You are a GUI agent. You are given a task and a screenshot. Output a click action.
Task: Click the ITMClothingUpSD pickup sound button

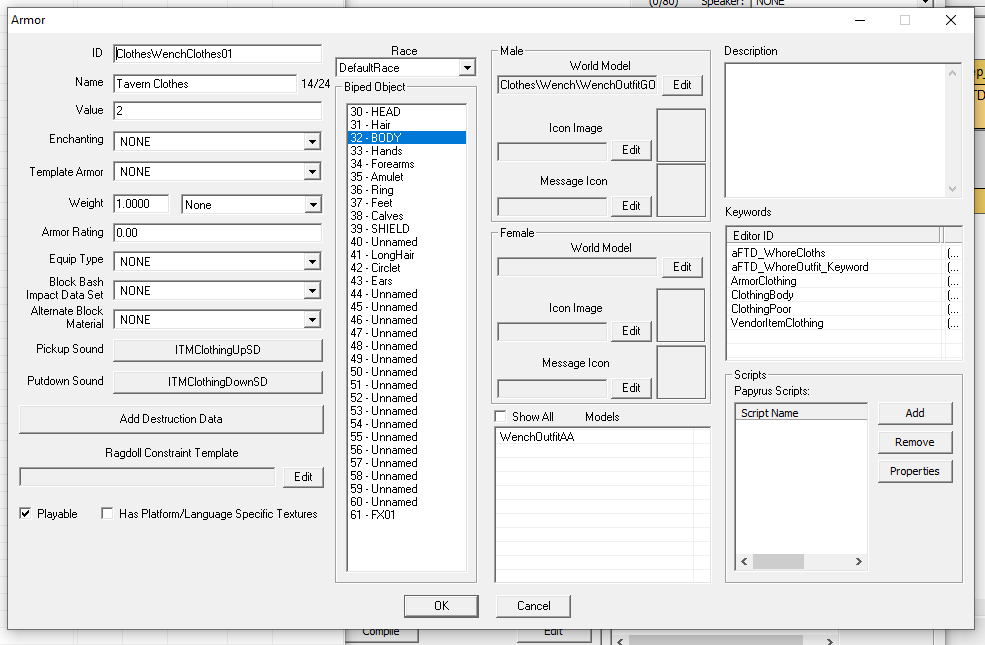point(218,350)
